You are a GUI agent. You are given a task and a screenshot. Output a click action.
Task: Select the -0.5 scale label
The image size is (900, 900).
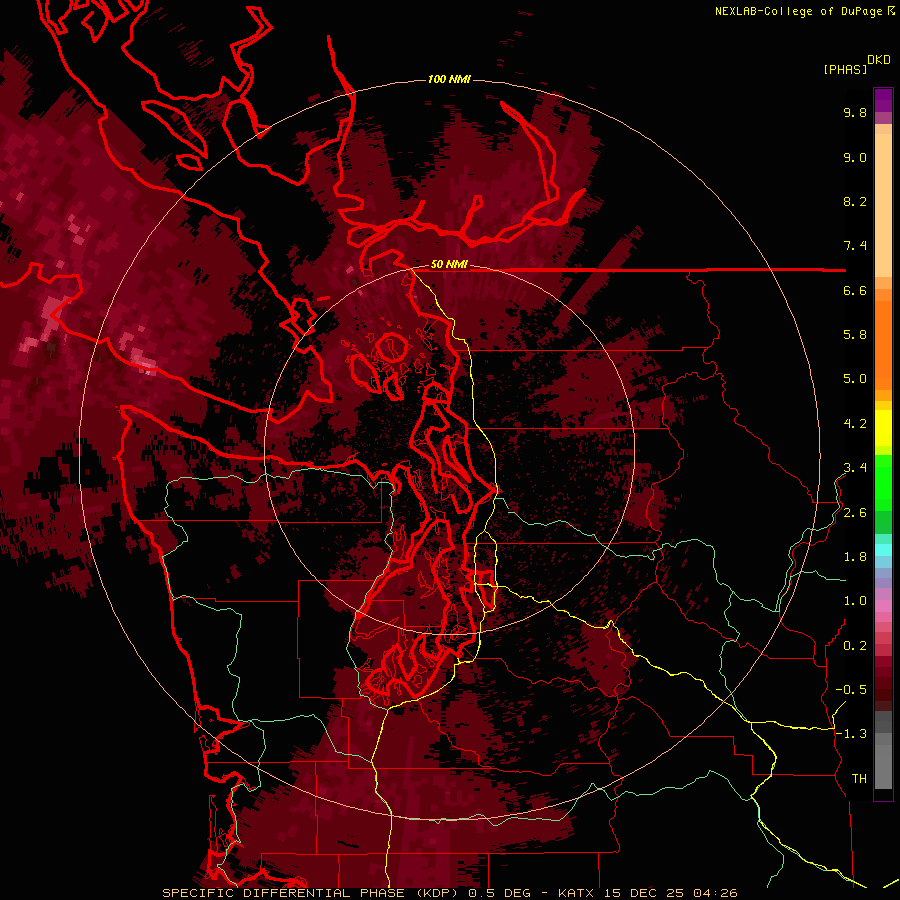[851, 690]
